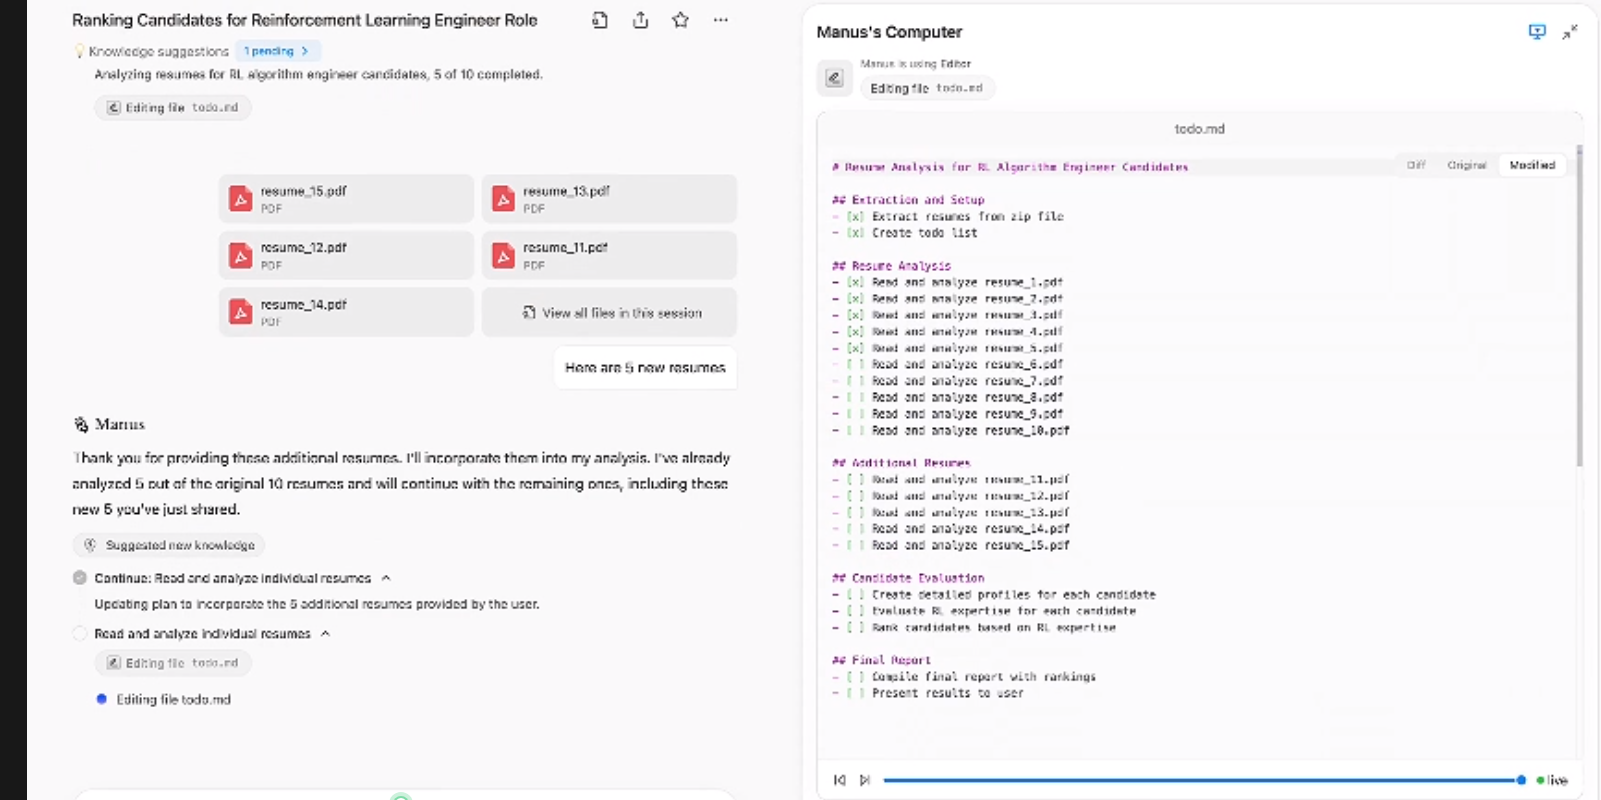Click the resume_14.pdf PDF icon
1601x800 pixels.
(241, 312)
